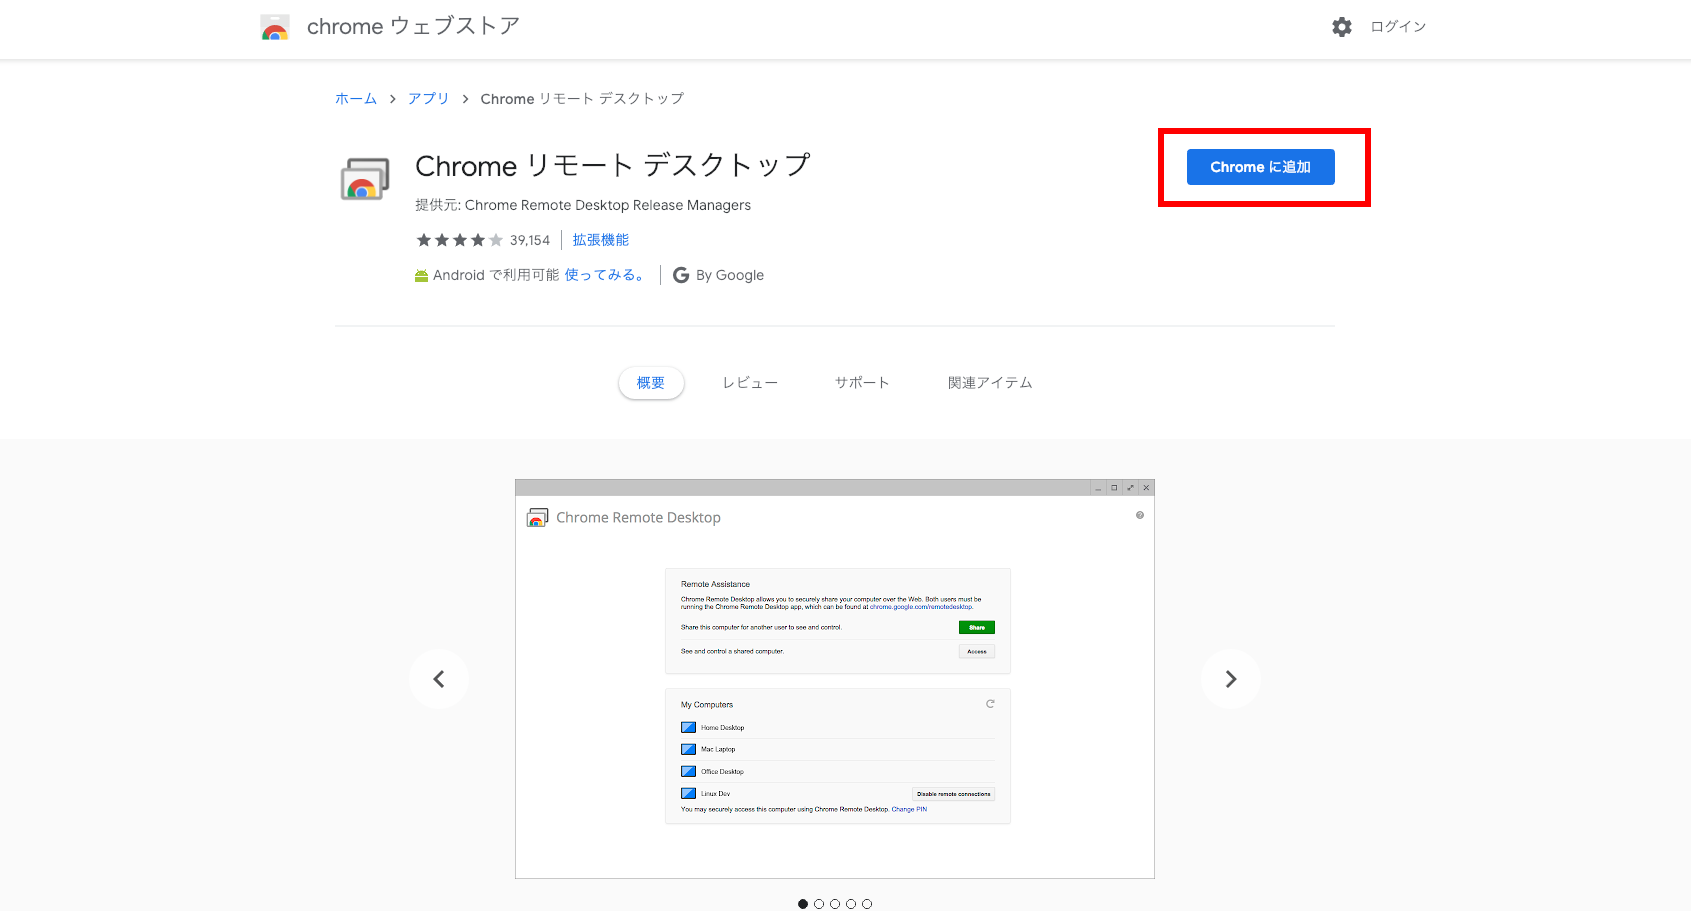Select the first carousel dot
1691x911 pixels.
pyautogui.click(x=803, y=904)
